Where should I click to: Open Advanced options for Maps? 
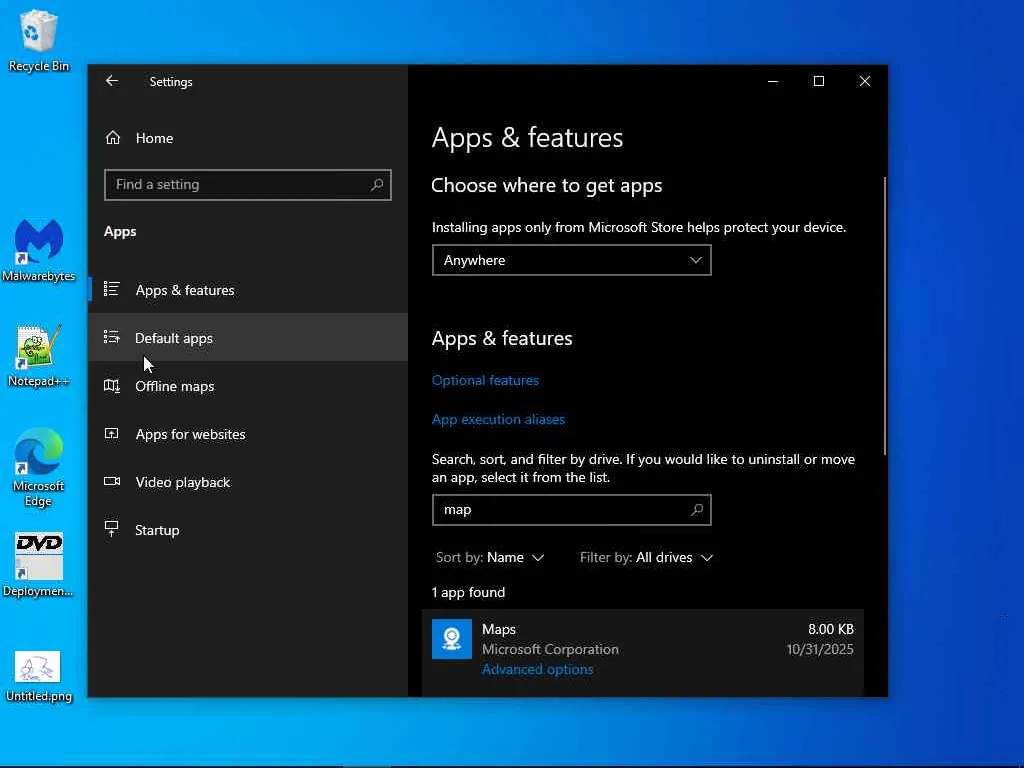pyautogui.click(x=537, y=669)
